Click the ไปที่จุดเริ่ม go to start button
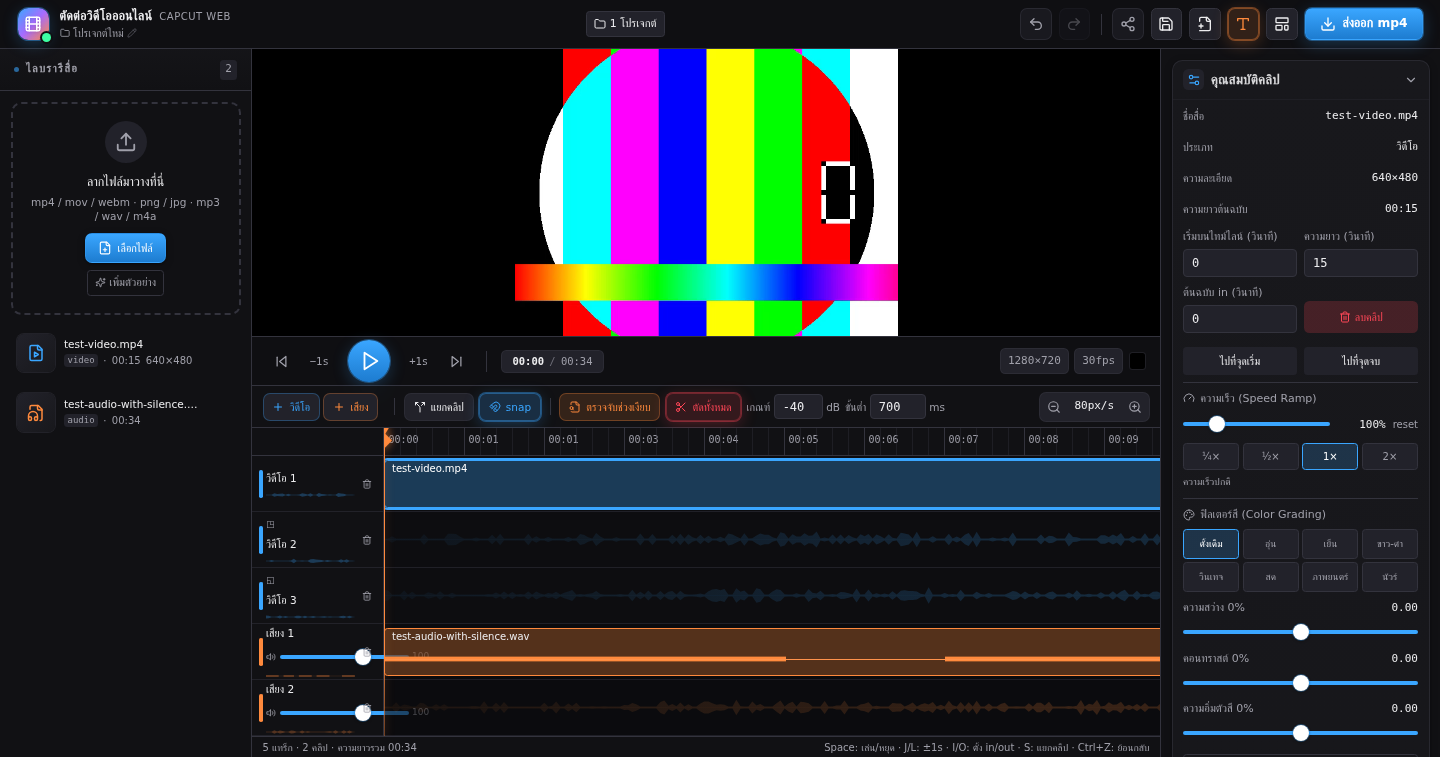The width and height of the screenshot is (1440, 757). click(x=1240, y=361)
